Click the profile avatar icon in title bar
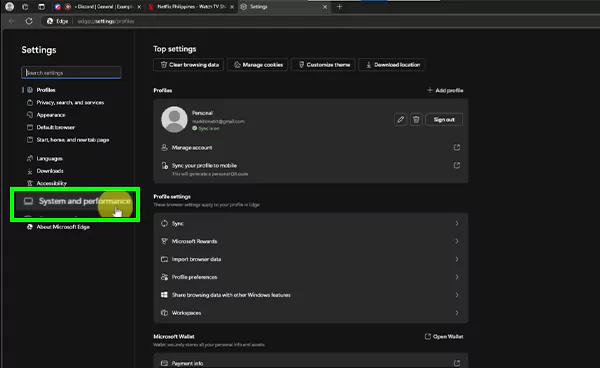Viewport: 600px width, 368px height. 10,7
